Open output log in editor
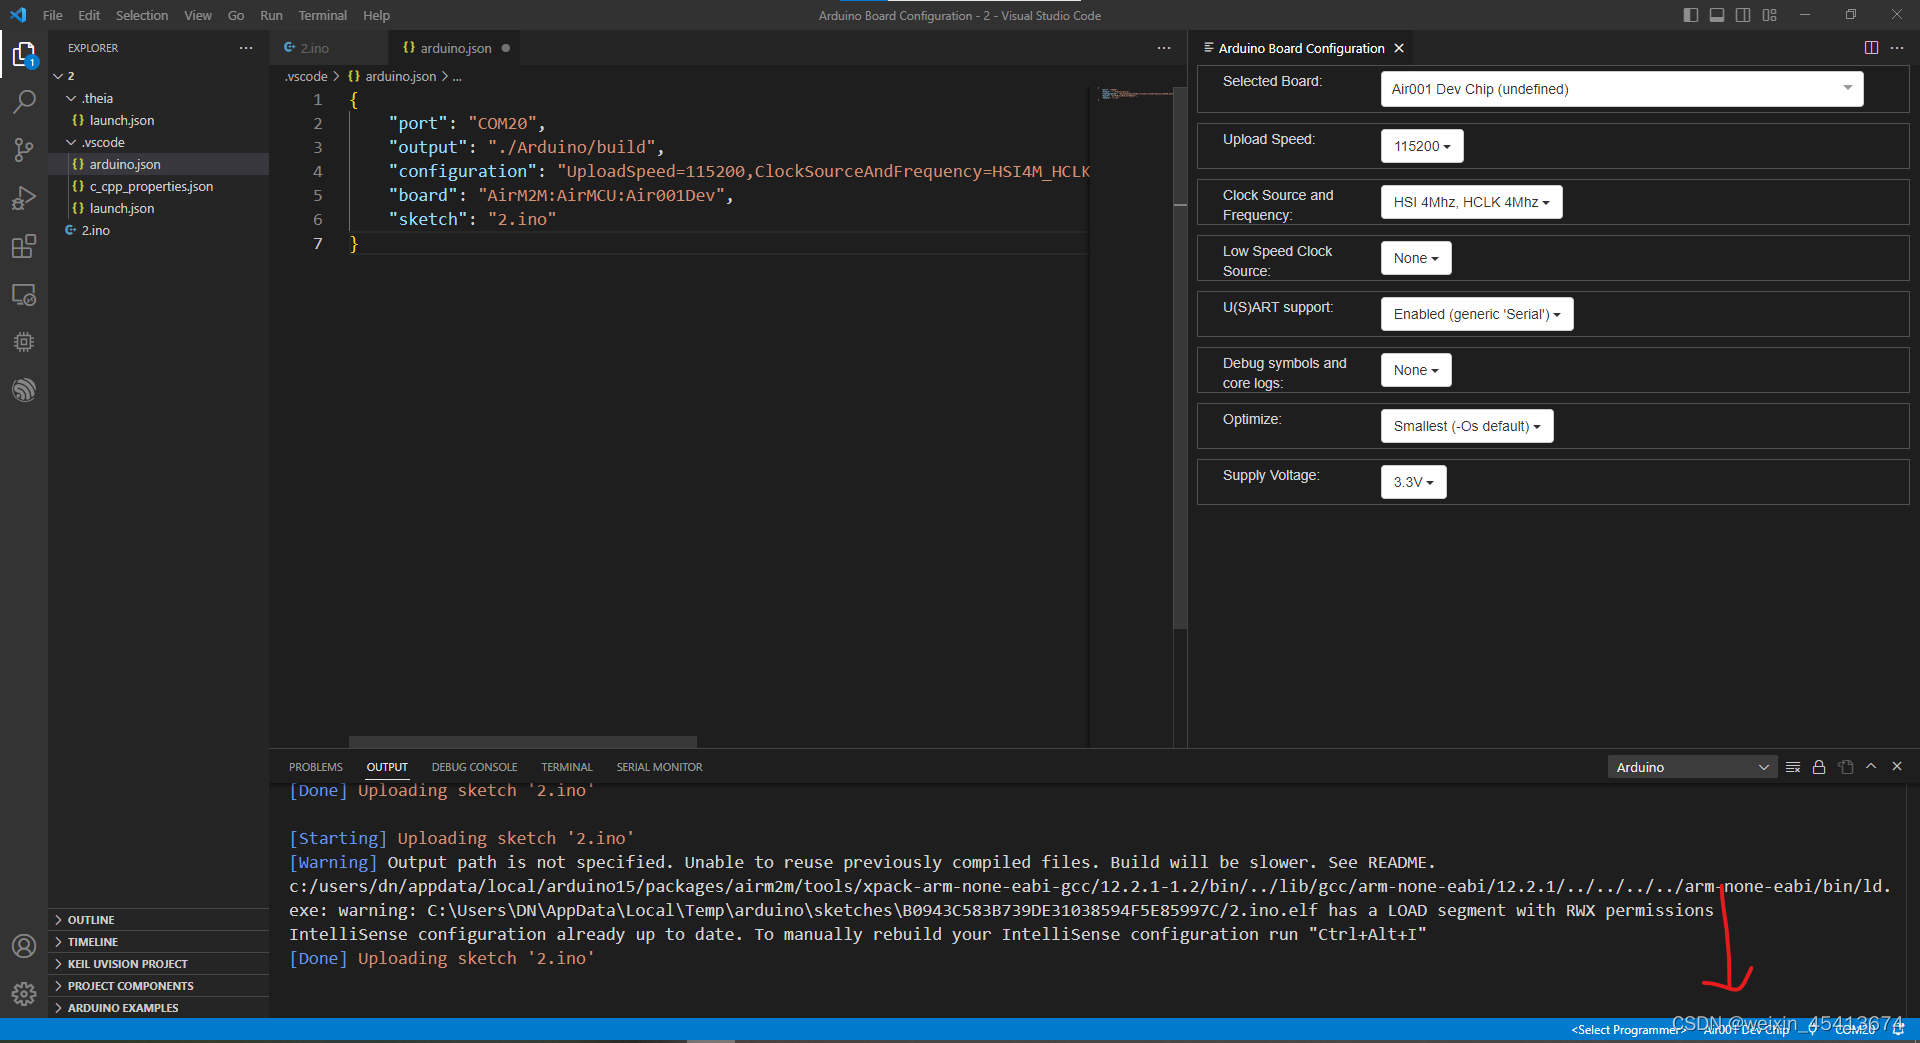 click(x=1846, y=767)
